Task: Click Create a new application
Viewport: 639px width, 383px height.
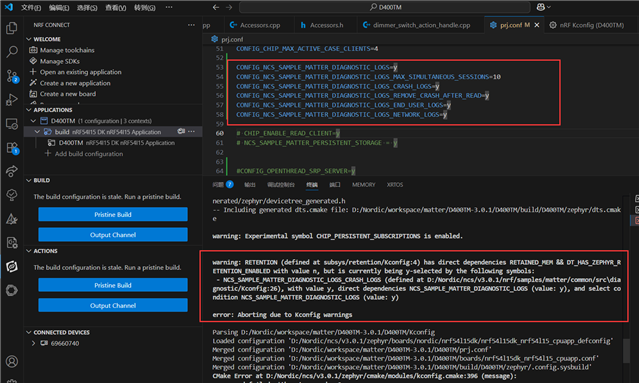Action: 75,83
